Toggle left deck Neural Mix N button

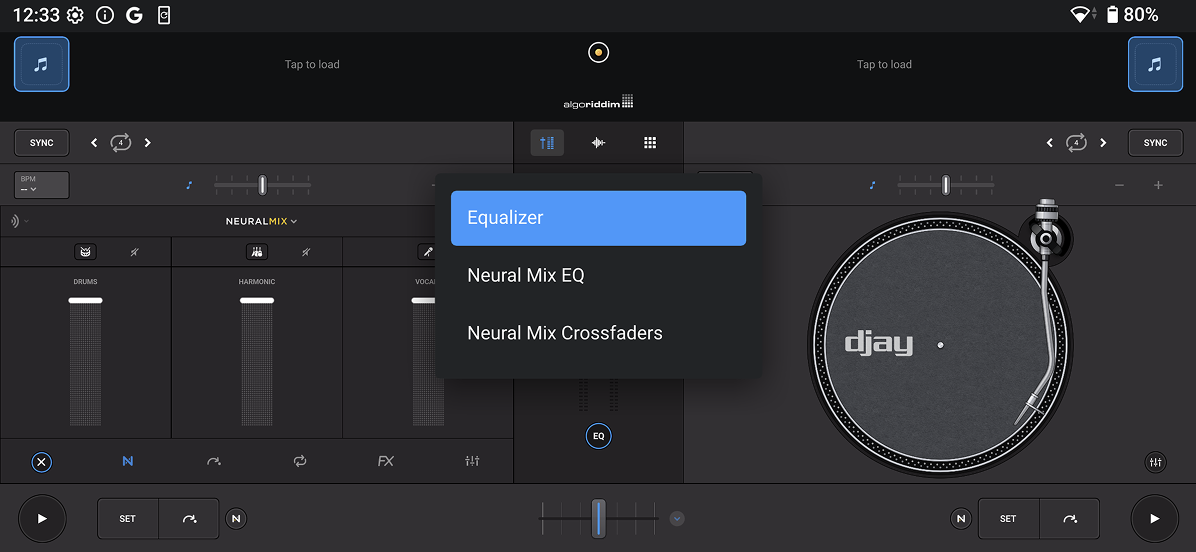pyautogui.click(x=236, y=518)
